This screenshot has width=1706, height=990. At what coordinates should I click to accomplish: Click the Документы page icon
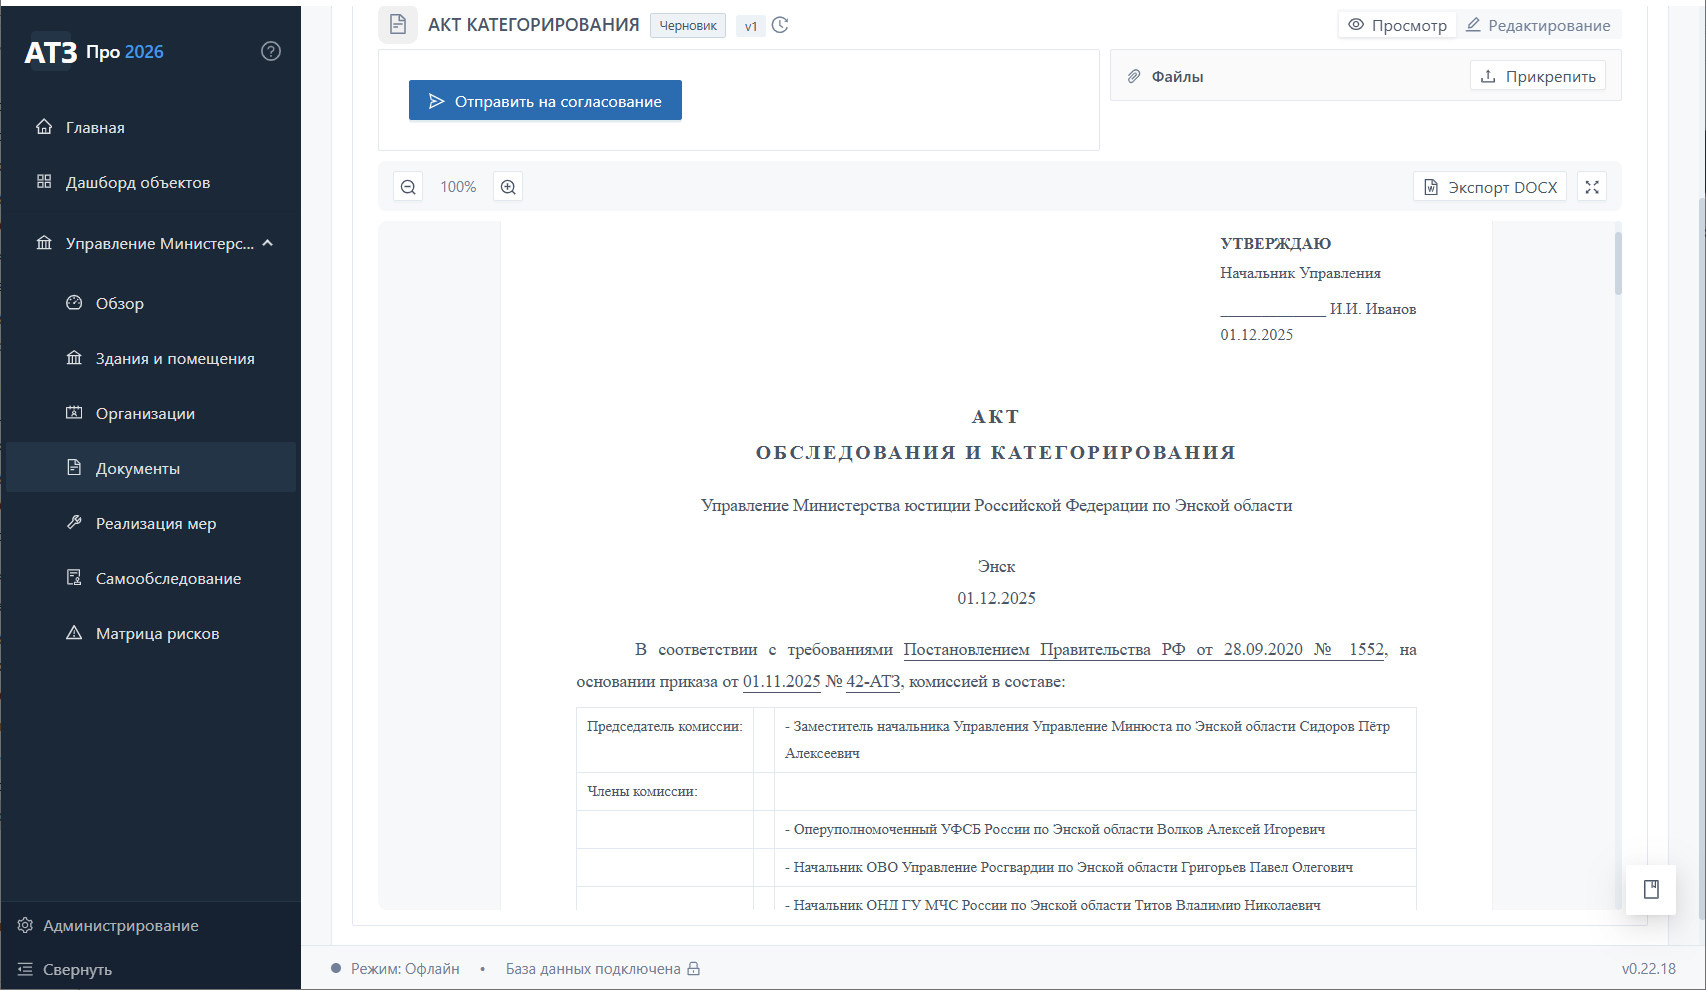tap(74, 467)
